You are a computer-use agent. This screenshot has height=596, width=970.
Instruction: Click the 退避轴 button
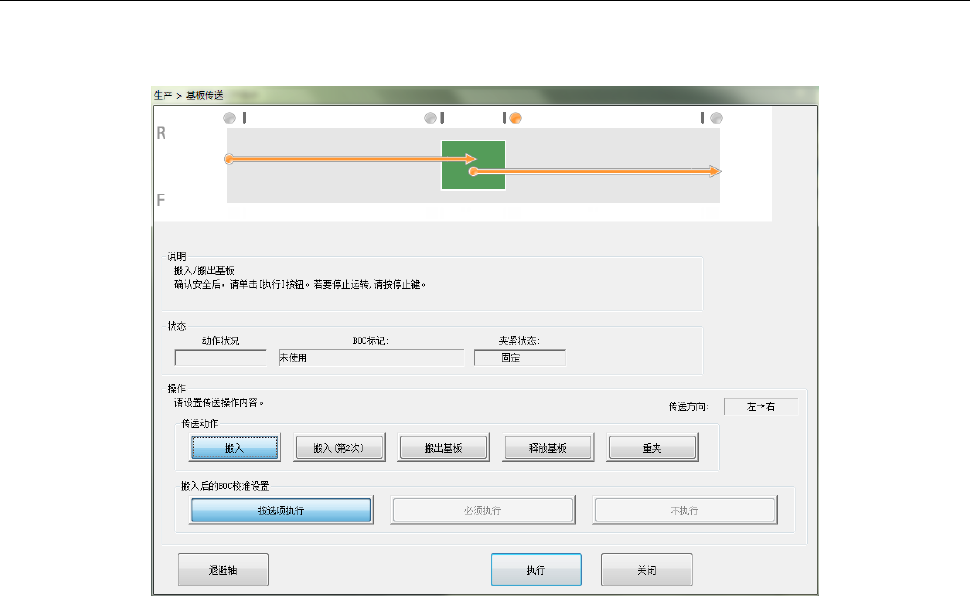(223, 569)
